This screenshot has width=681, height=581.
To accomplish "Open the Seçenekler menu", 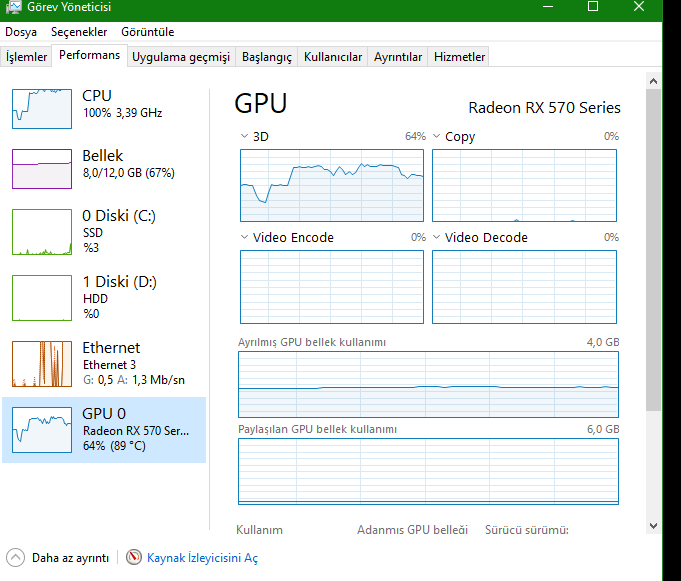I will pyautogui.click(x=79, y=32).
